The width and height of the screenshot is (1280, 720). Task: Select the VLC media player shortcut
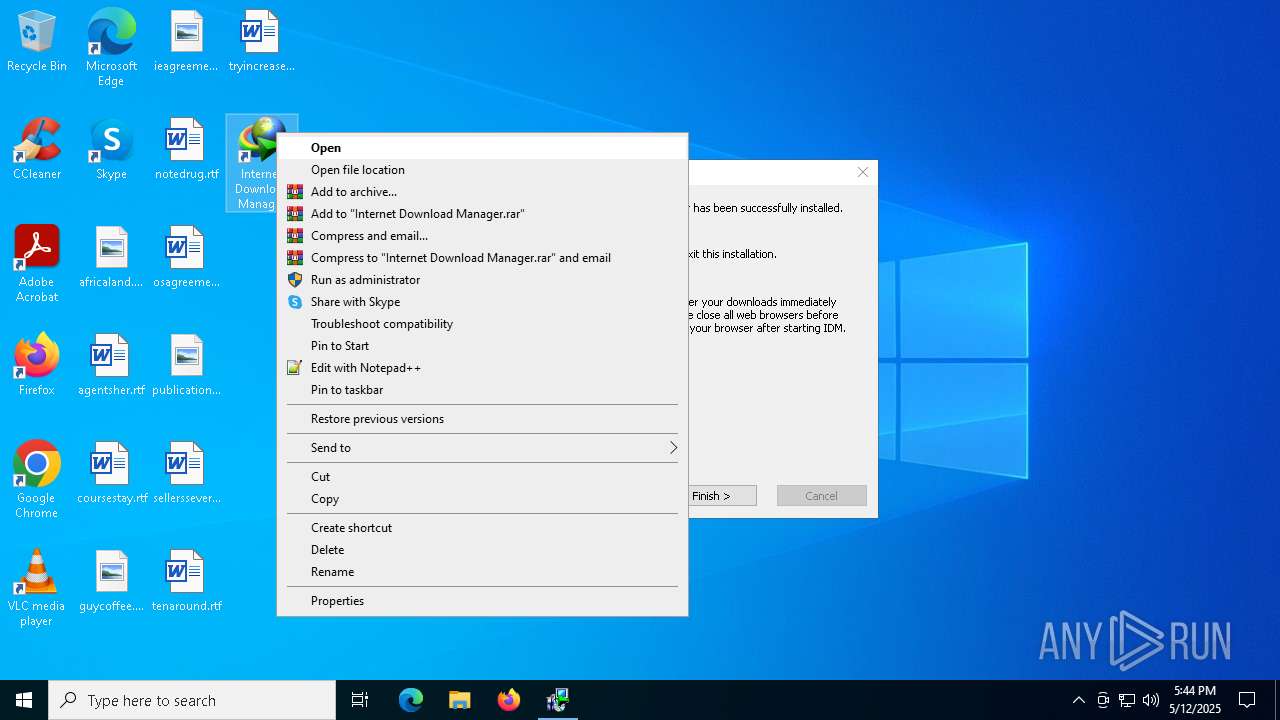[x=37, y=588]
